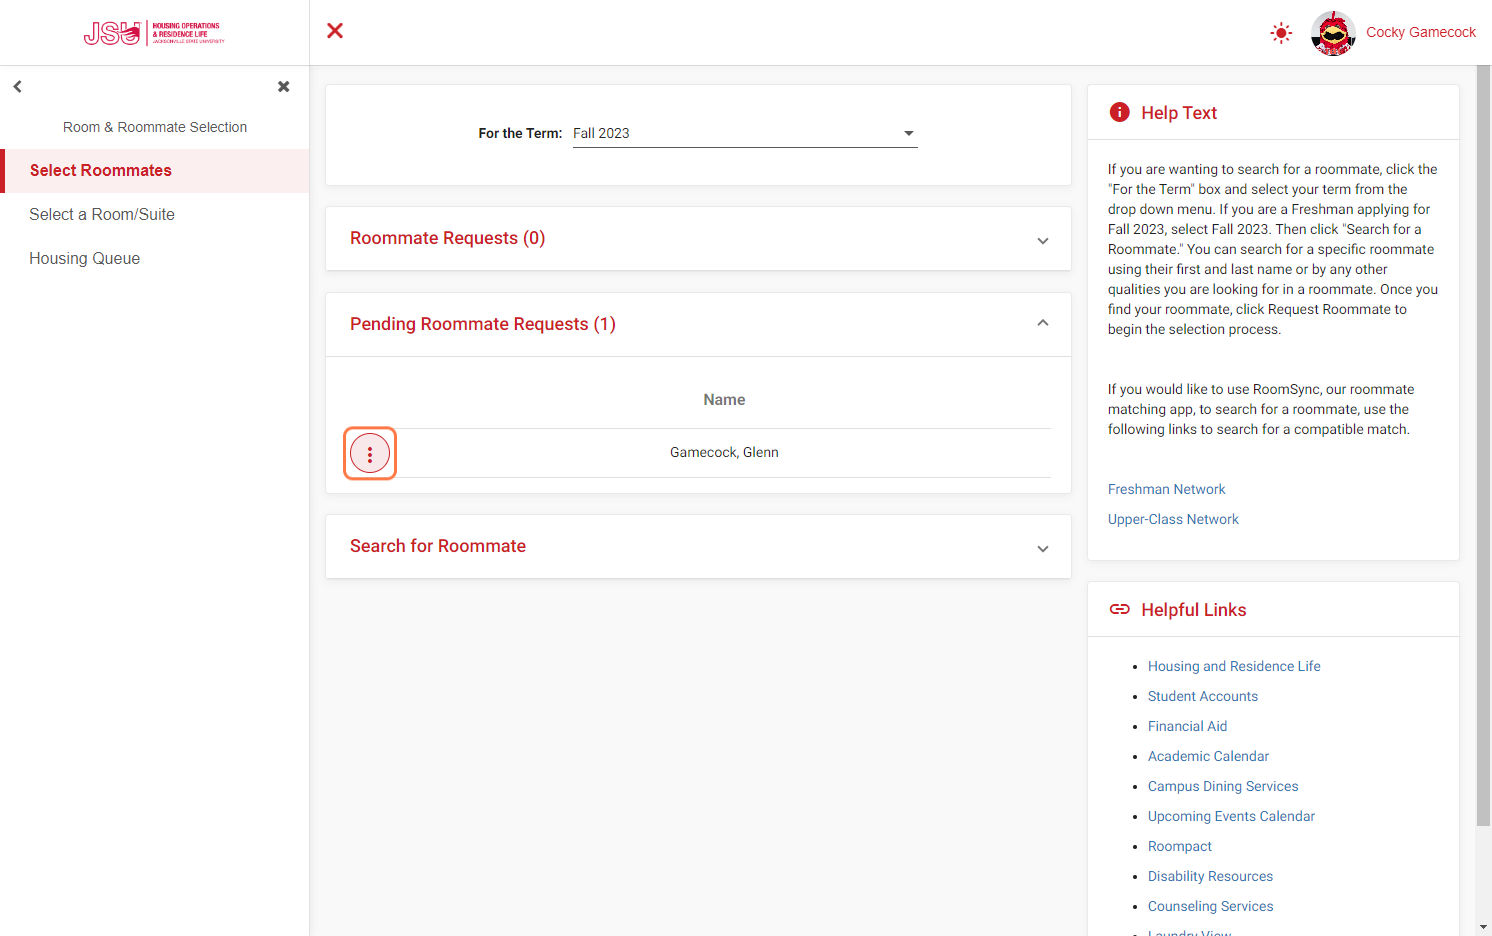Click the Roommate Requests (0) title
1492x936 pixels.
click(x=447, y=239)
